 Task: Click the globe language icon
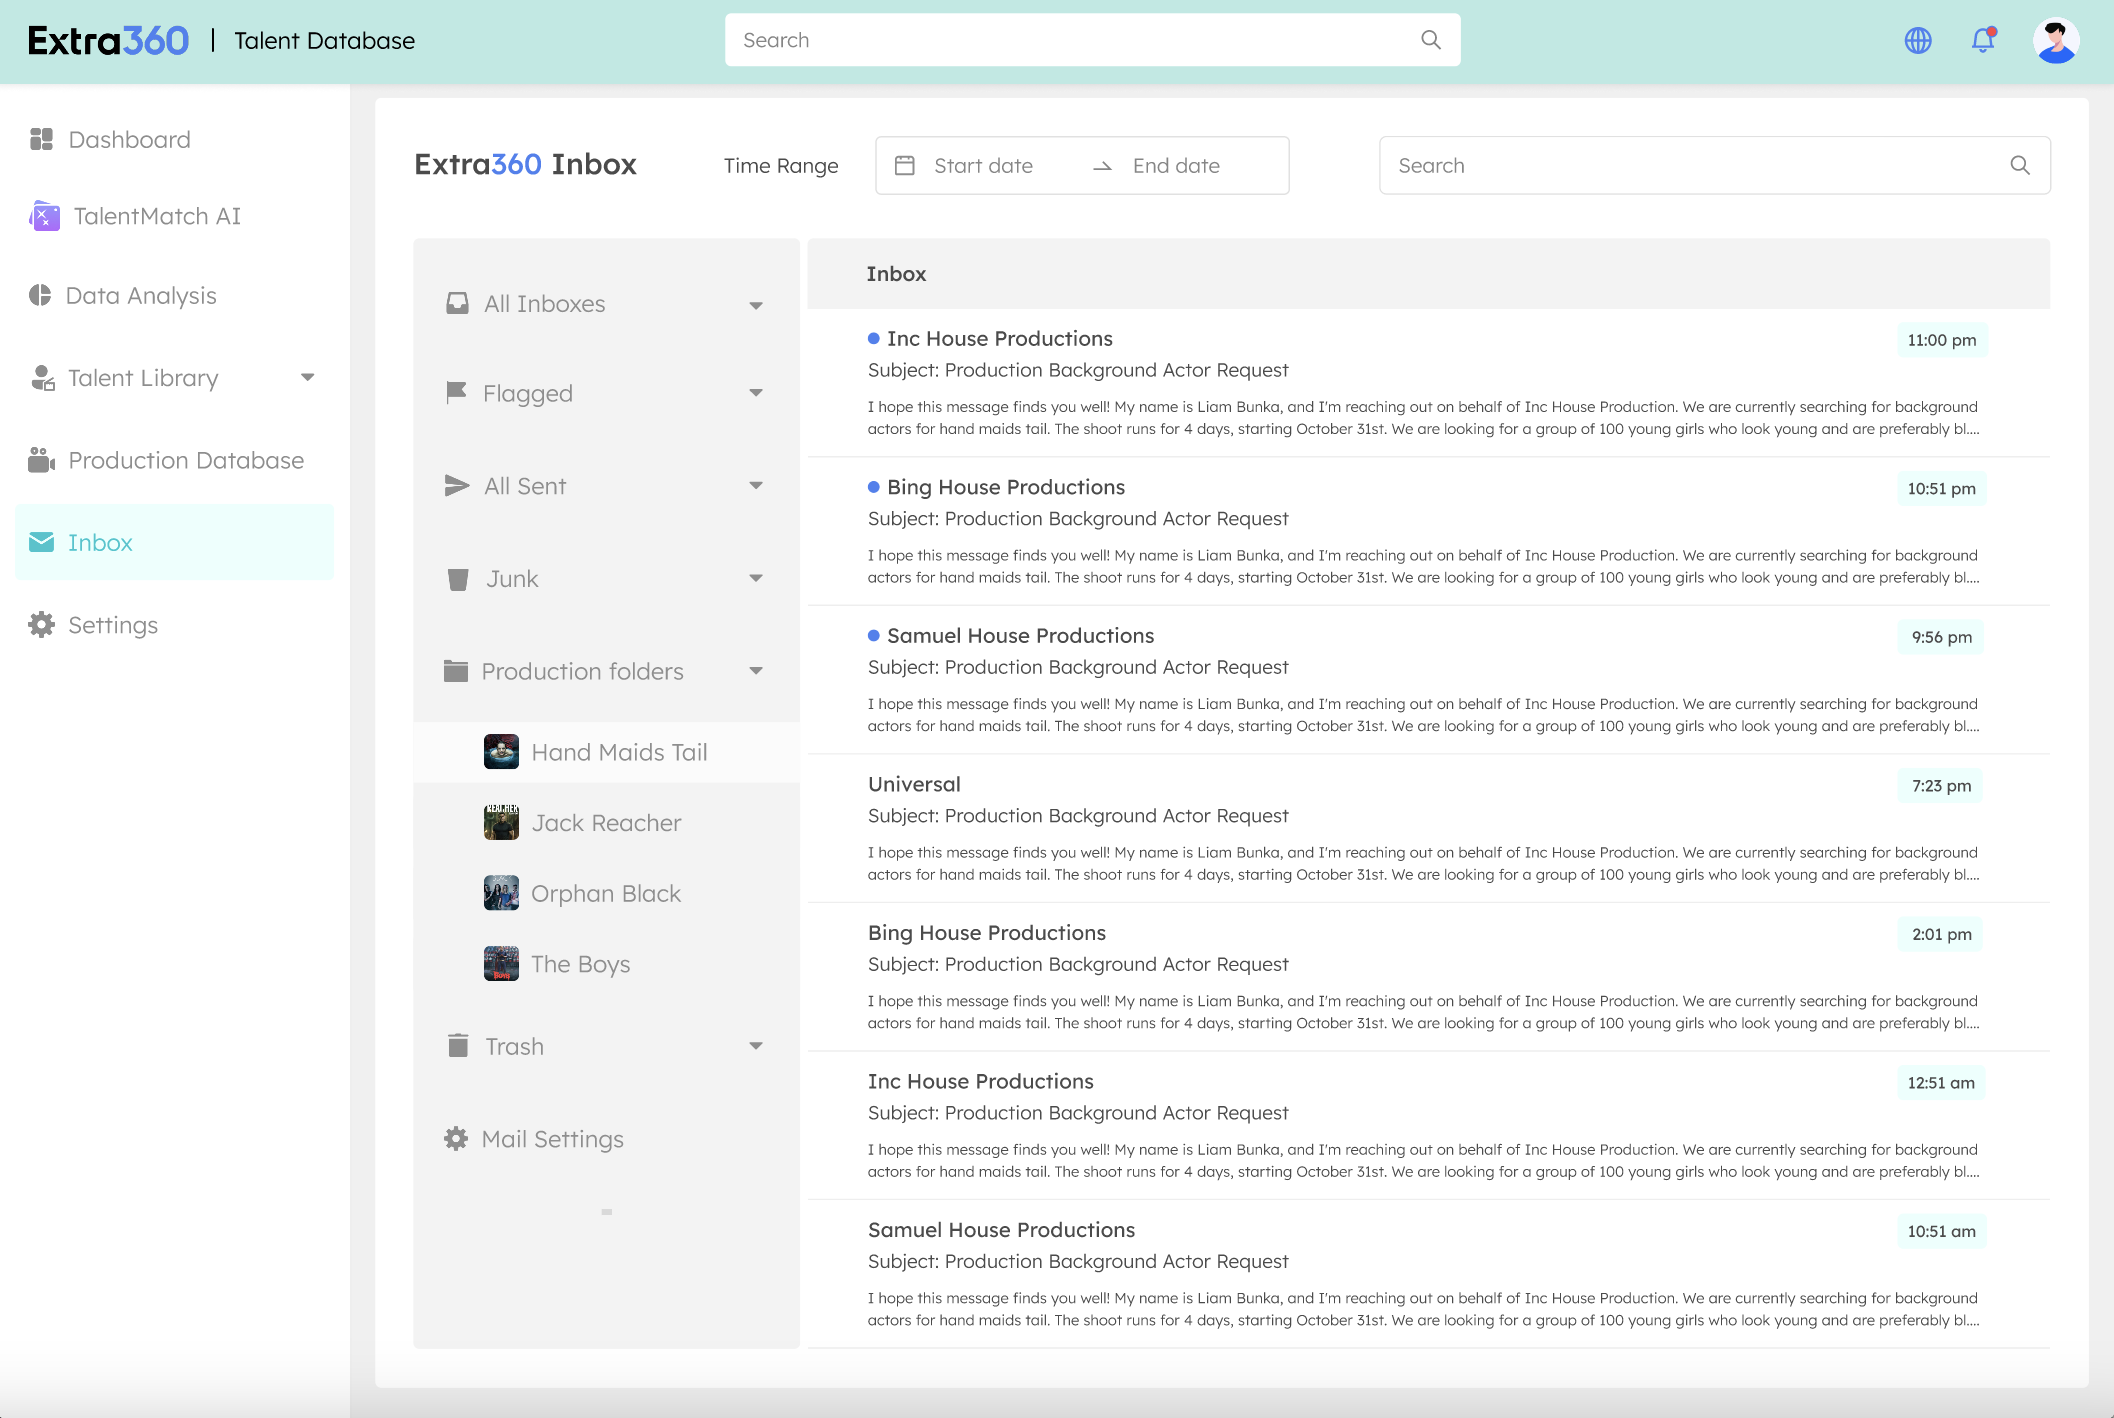tap(1918, 40)
